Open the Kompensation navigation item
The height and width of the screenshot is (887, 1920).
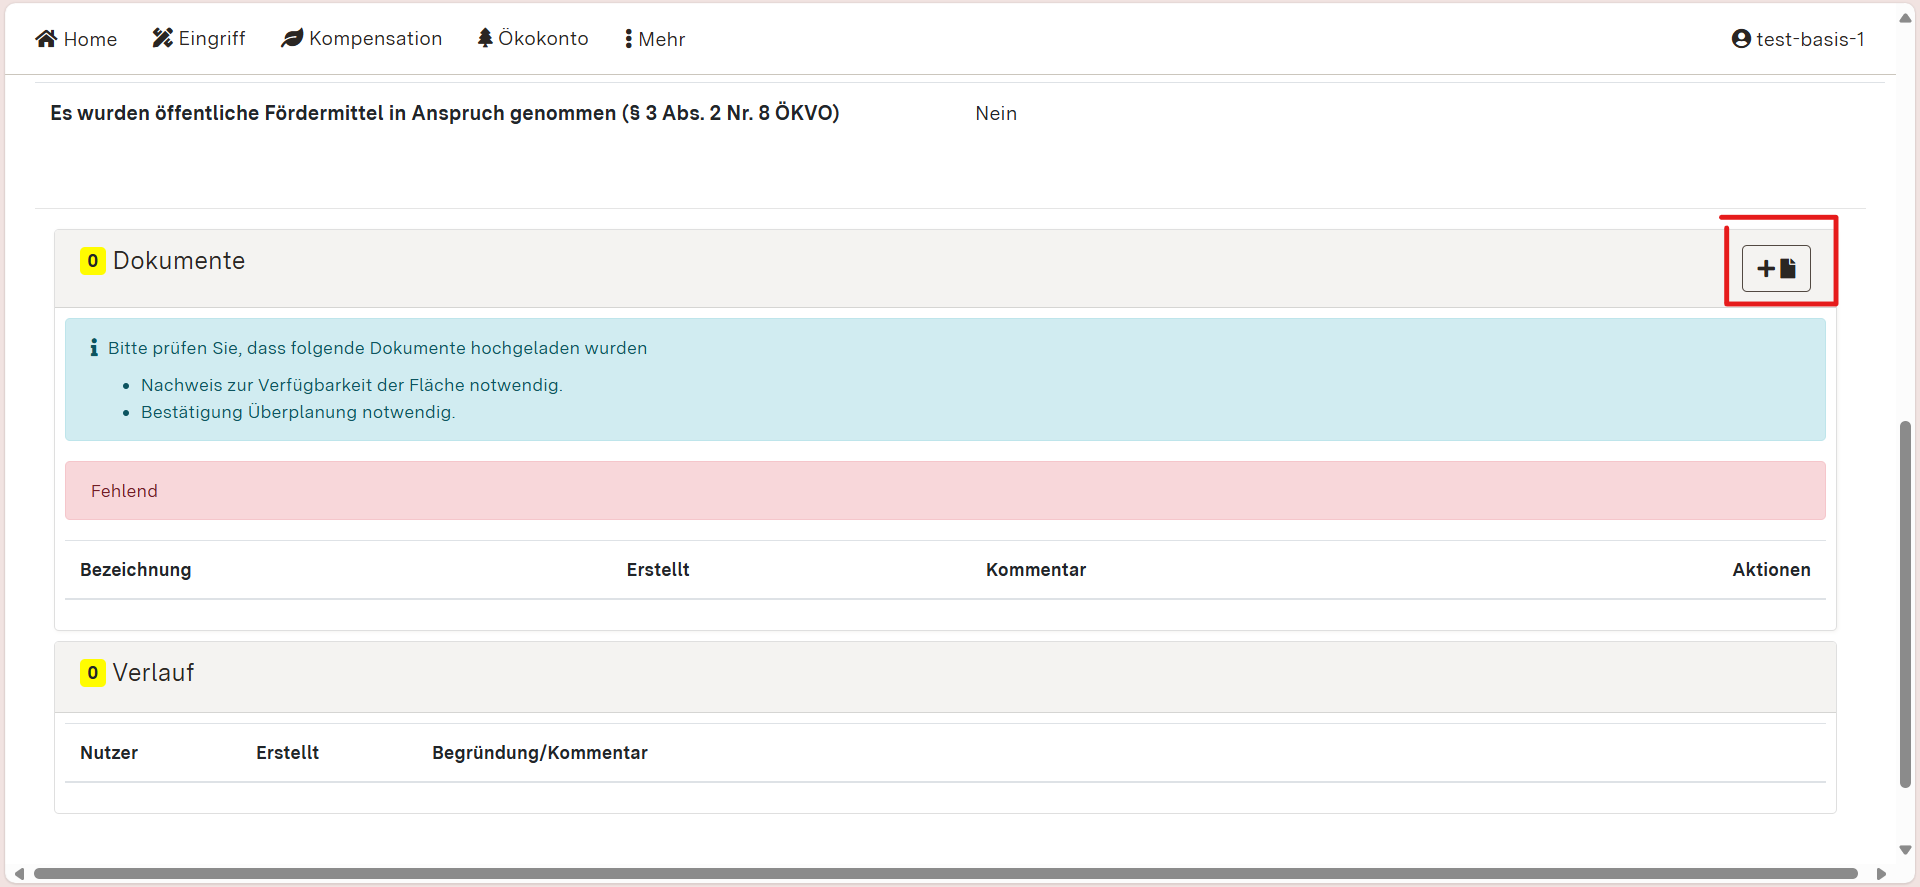pos(362,39)
